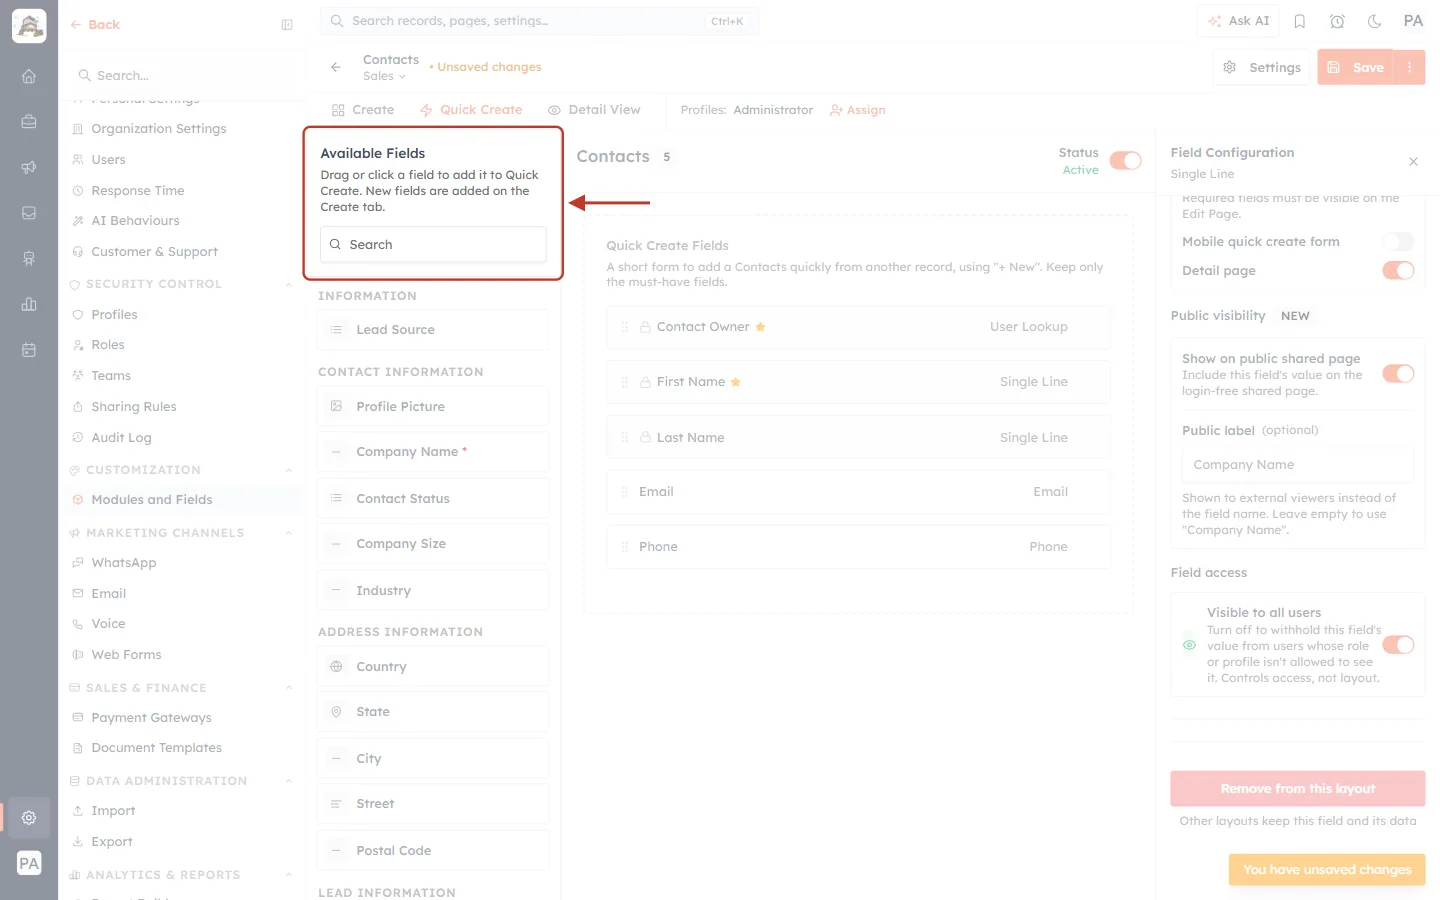Open the alarm clock reminders icon
Image resolution: width=1440 pixels, height=900 pixels.
(1337, 21)
